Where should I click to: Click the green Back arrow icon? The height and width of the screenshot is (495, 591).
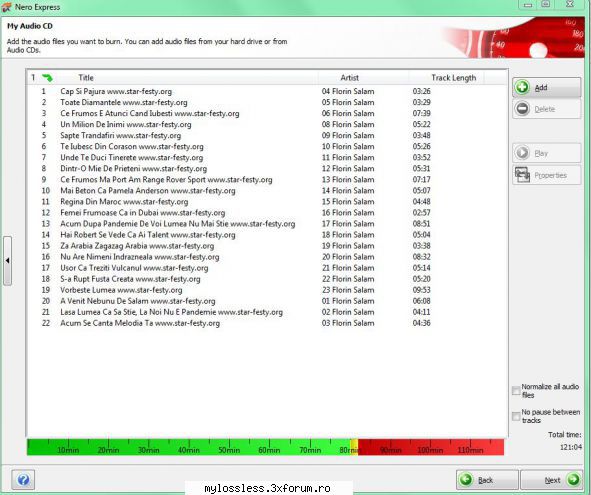[x=466, y=480]
